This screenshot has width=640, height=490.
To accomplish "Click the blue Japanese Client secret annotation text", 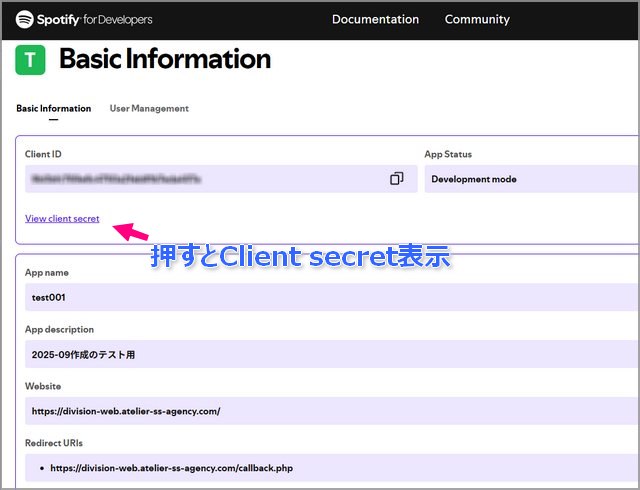I will click(300, 257).
